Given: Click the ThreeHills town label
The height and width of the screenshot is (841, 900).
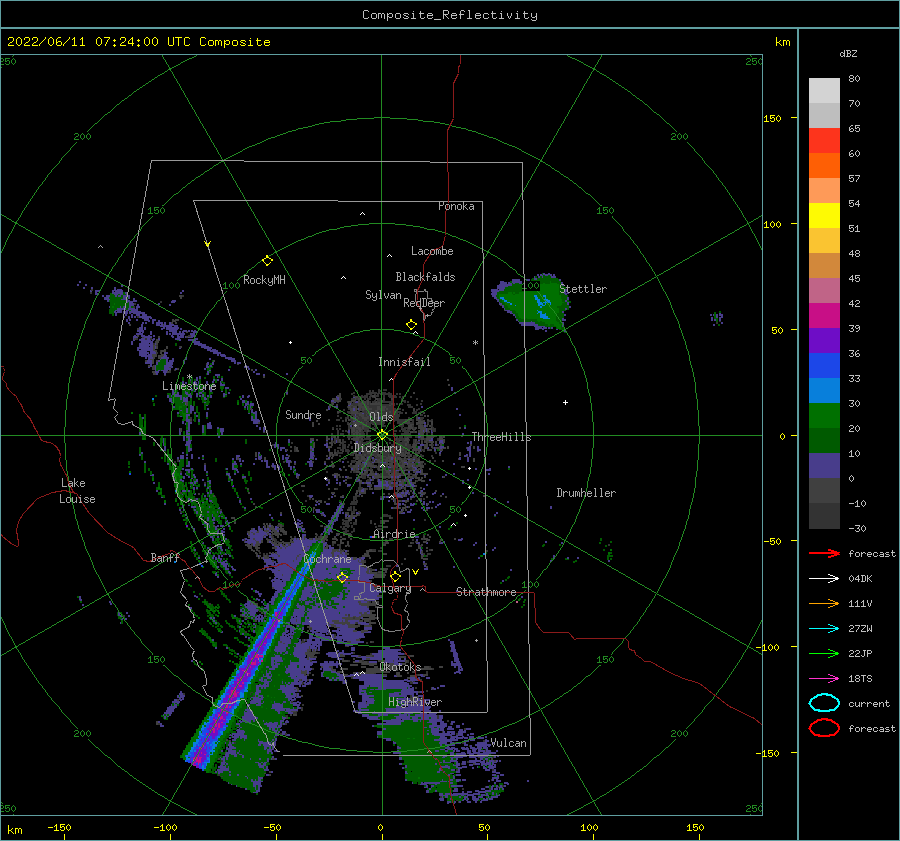Looking at the screenshot, I should (501, 437).
